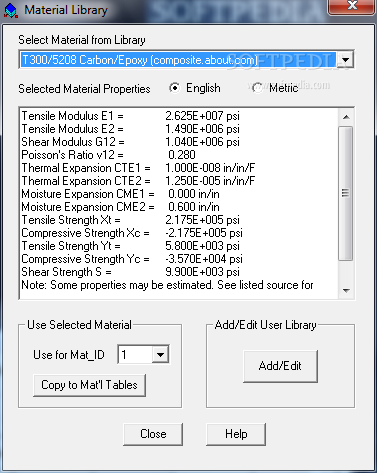Image resolution: width=377 pixels, height=473 pixels.
Task: Click the Material Library app icon in title bar
Action: click(10, 10)
